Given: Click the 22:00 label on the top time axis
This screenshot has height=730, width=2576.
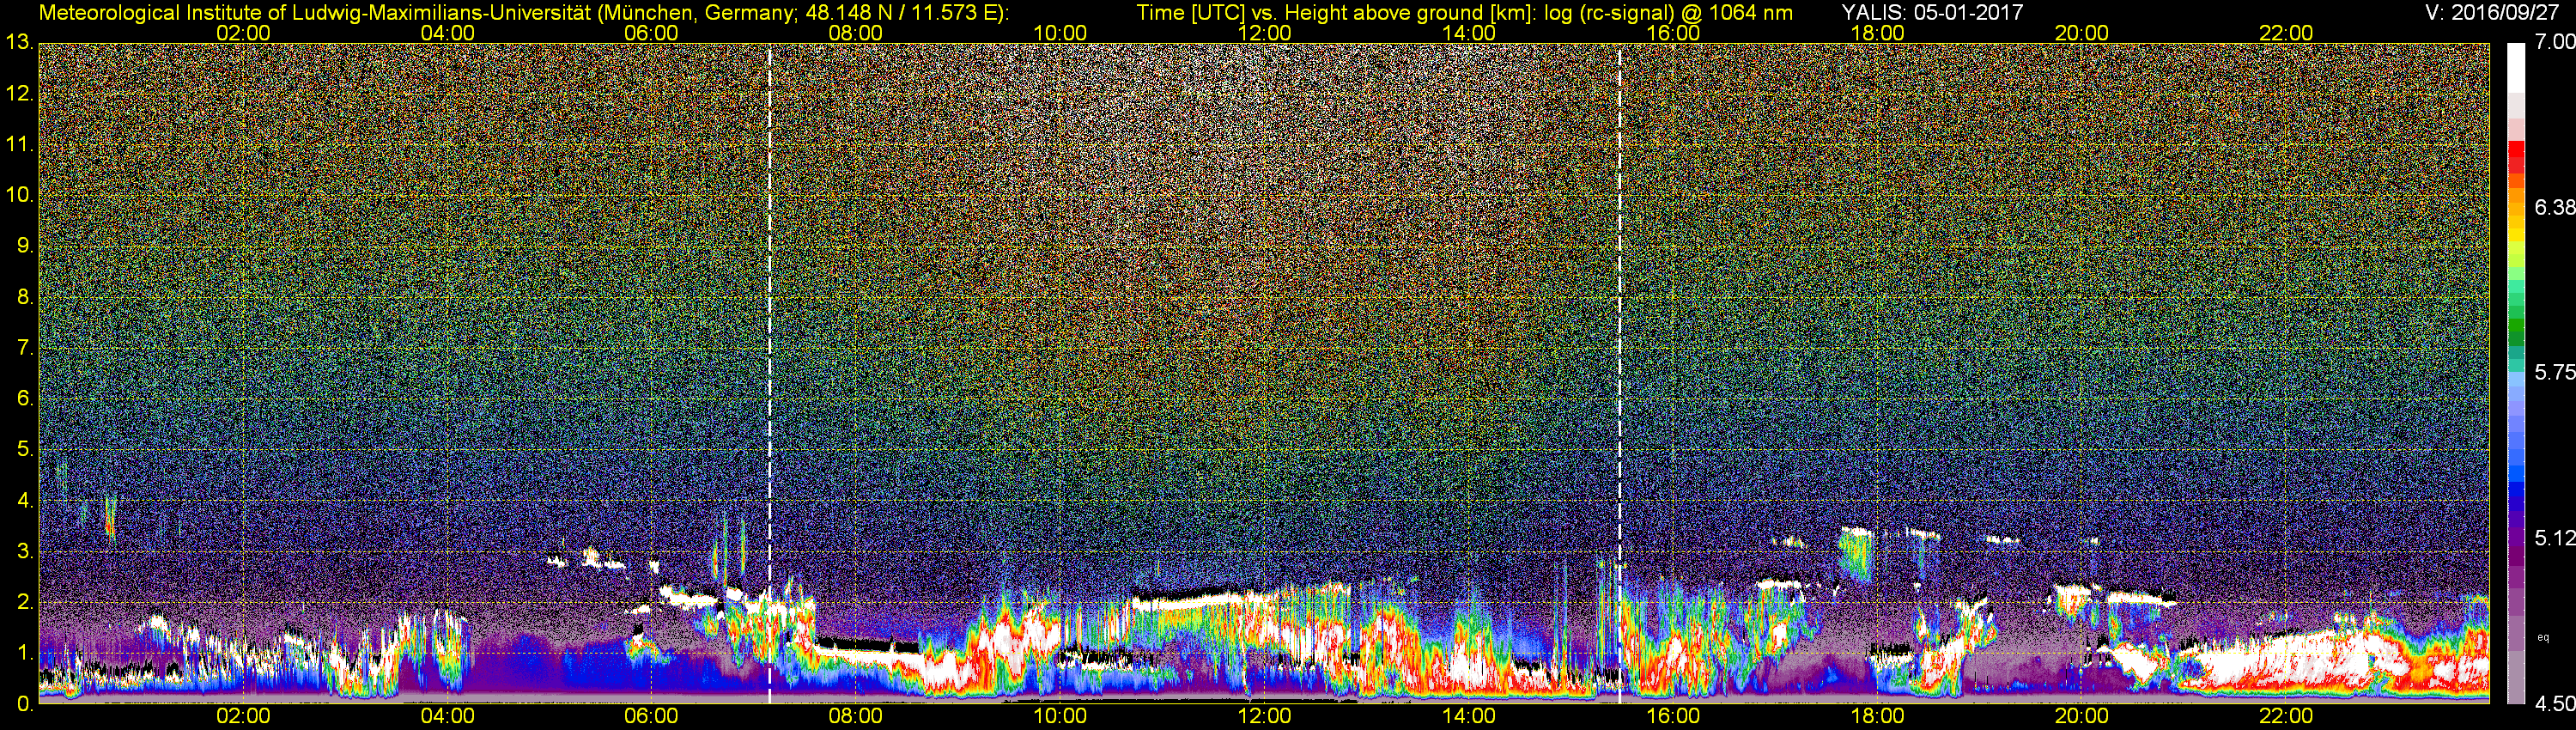Looking at the screenshot, I should [x=2286, y=33].
